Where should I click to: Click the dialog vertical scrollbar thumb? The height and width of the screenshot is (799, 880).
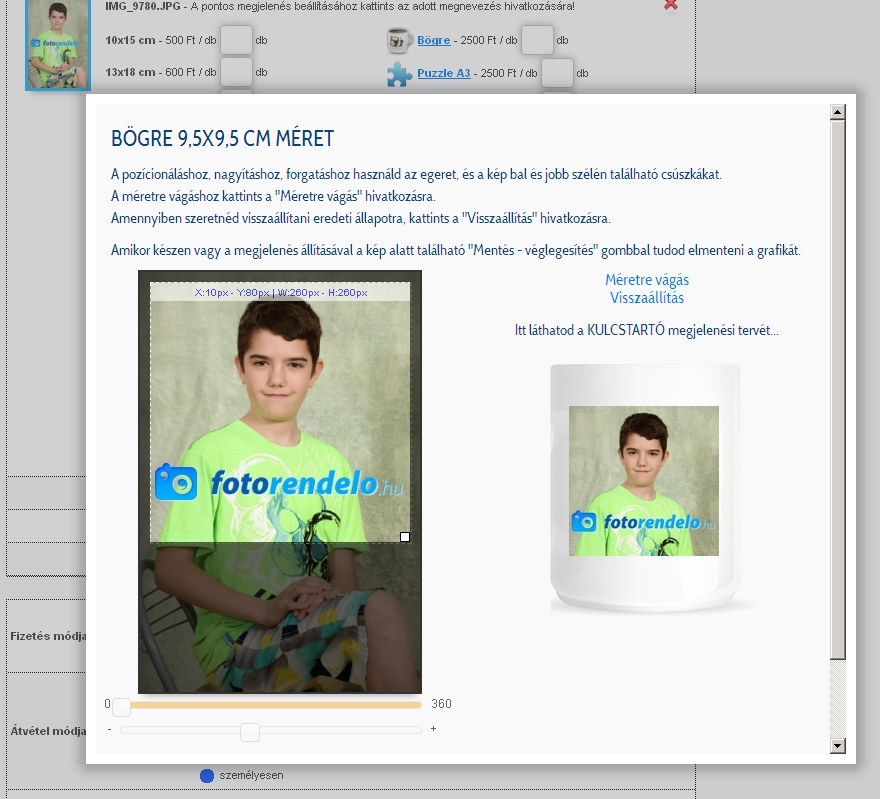tap(837, 390)
